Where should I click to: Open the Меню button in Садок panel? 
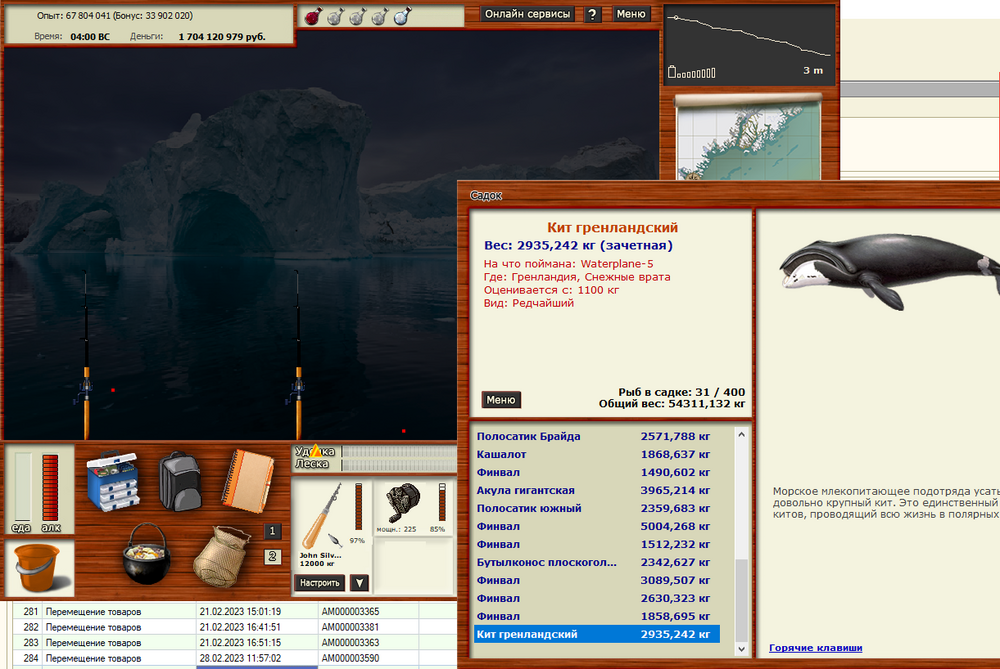[x=501, y=400]
